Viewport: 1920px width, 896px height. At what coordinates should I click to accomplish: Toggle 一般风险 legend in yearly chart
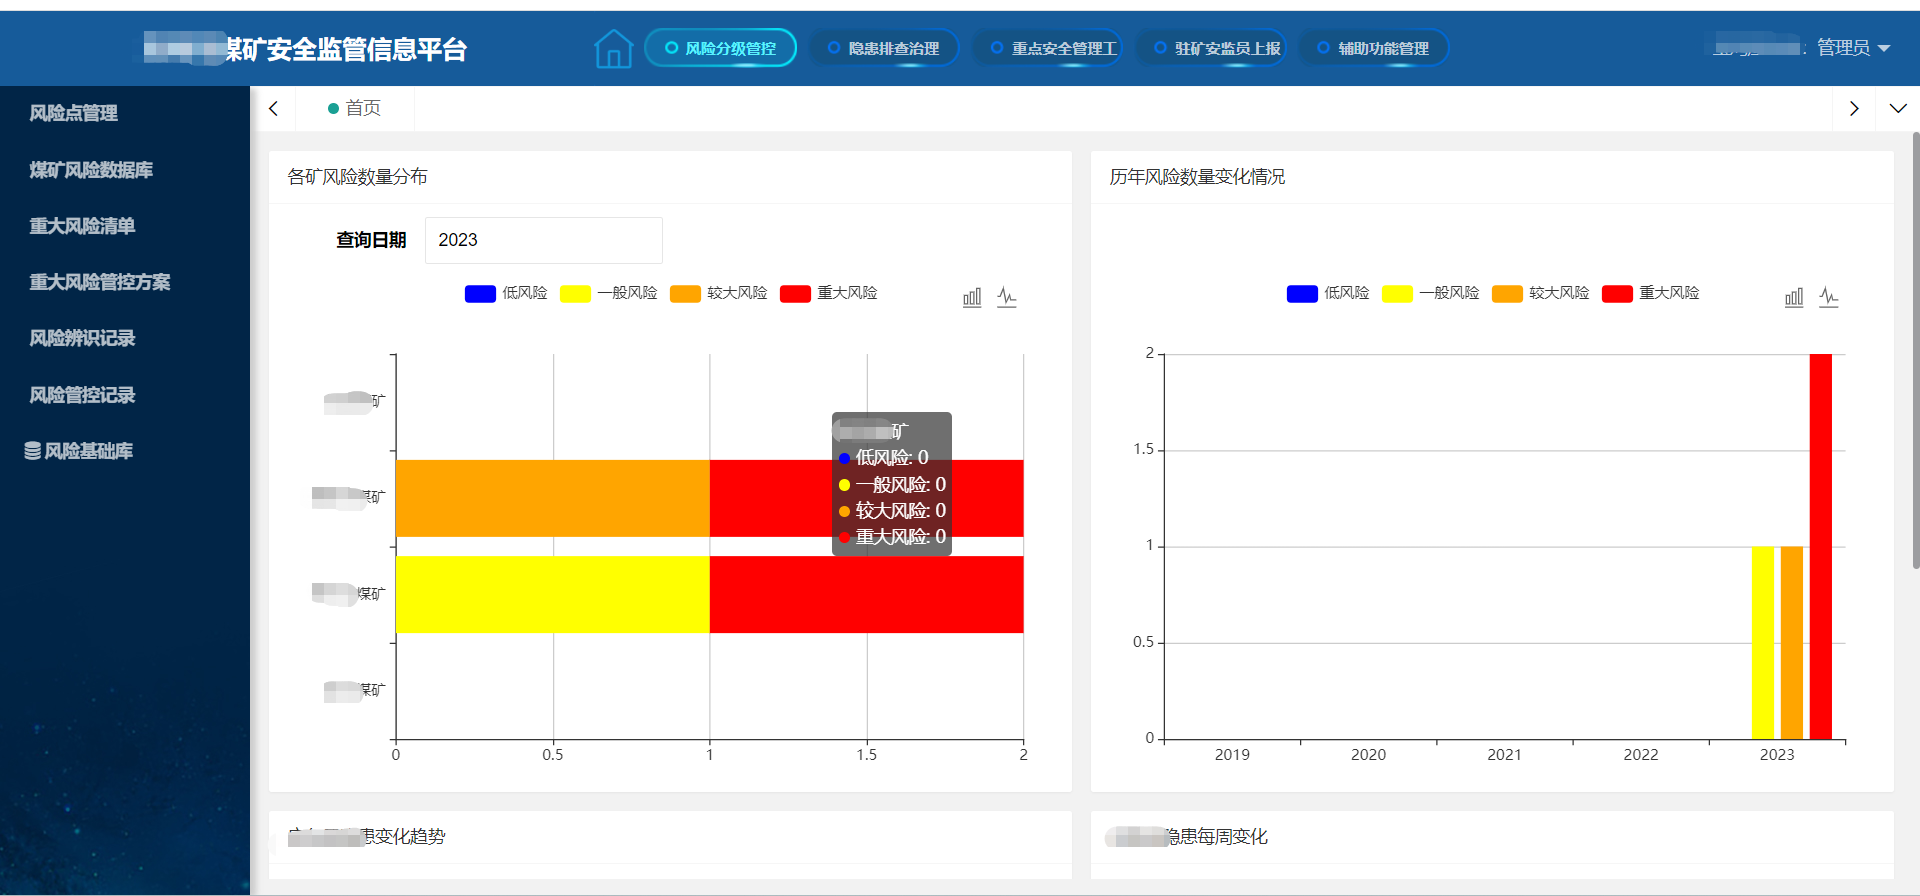[1430, 293]
